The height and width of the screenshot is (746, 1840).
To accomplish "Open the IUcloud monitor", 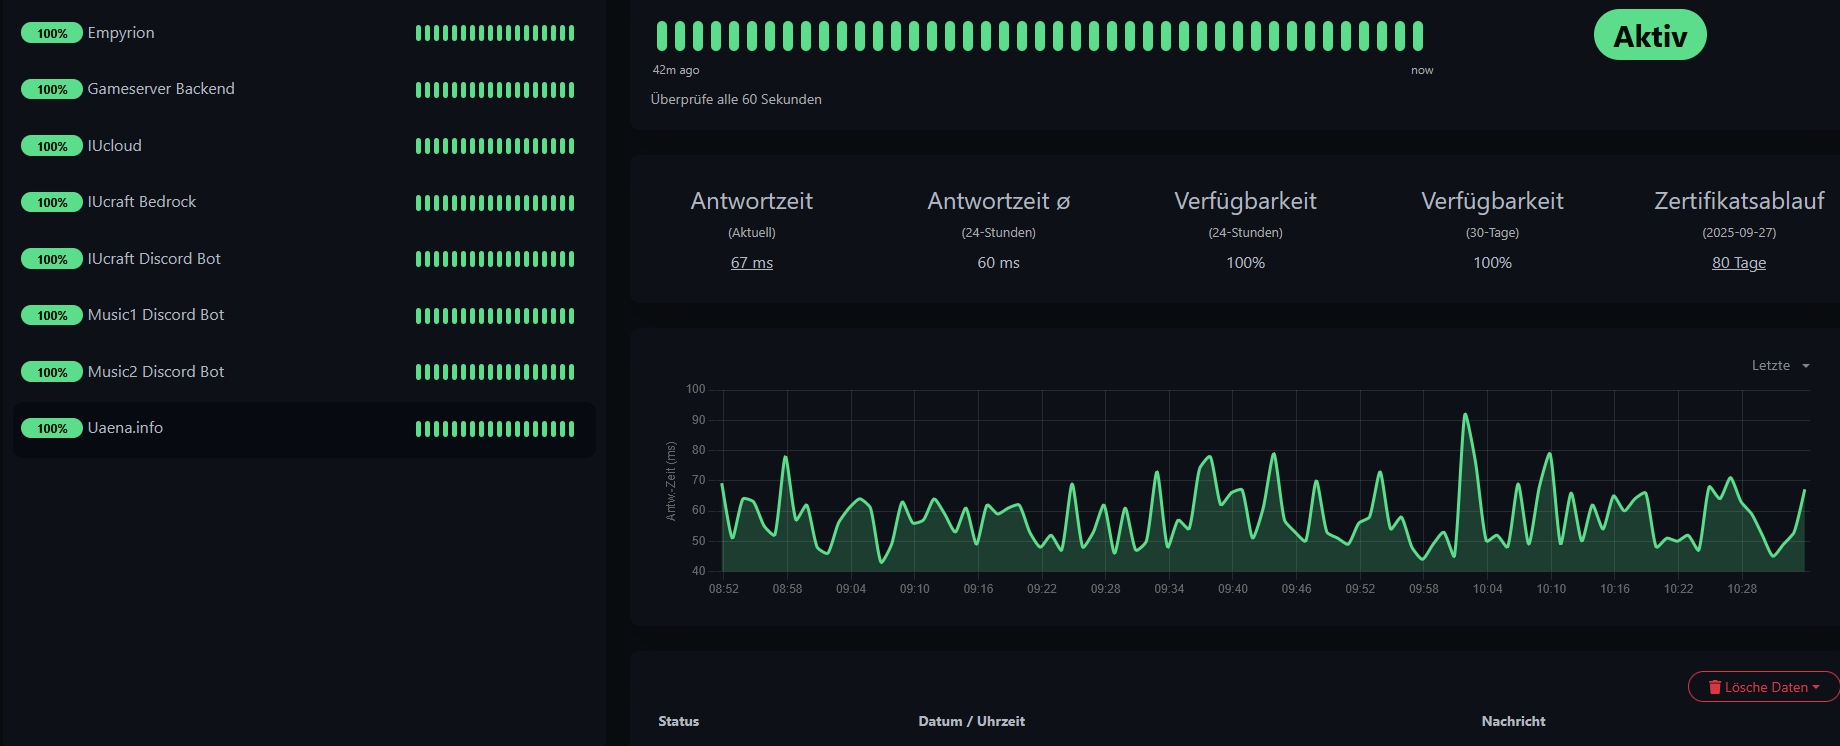I will click(114, 146).
